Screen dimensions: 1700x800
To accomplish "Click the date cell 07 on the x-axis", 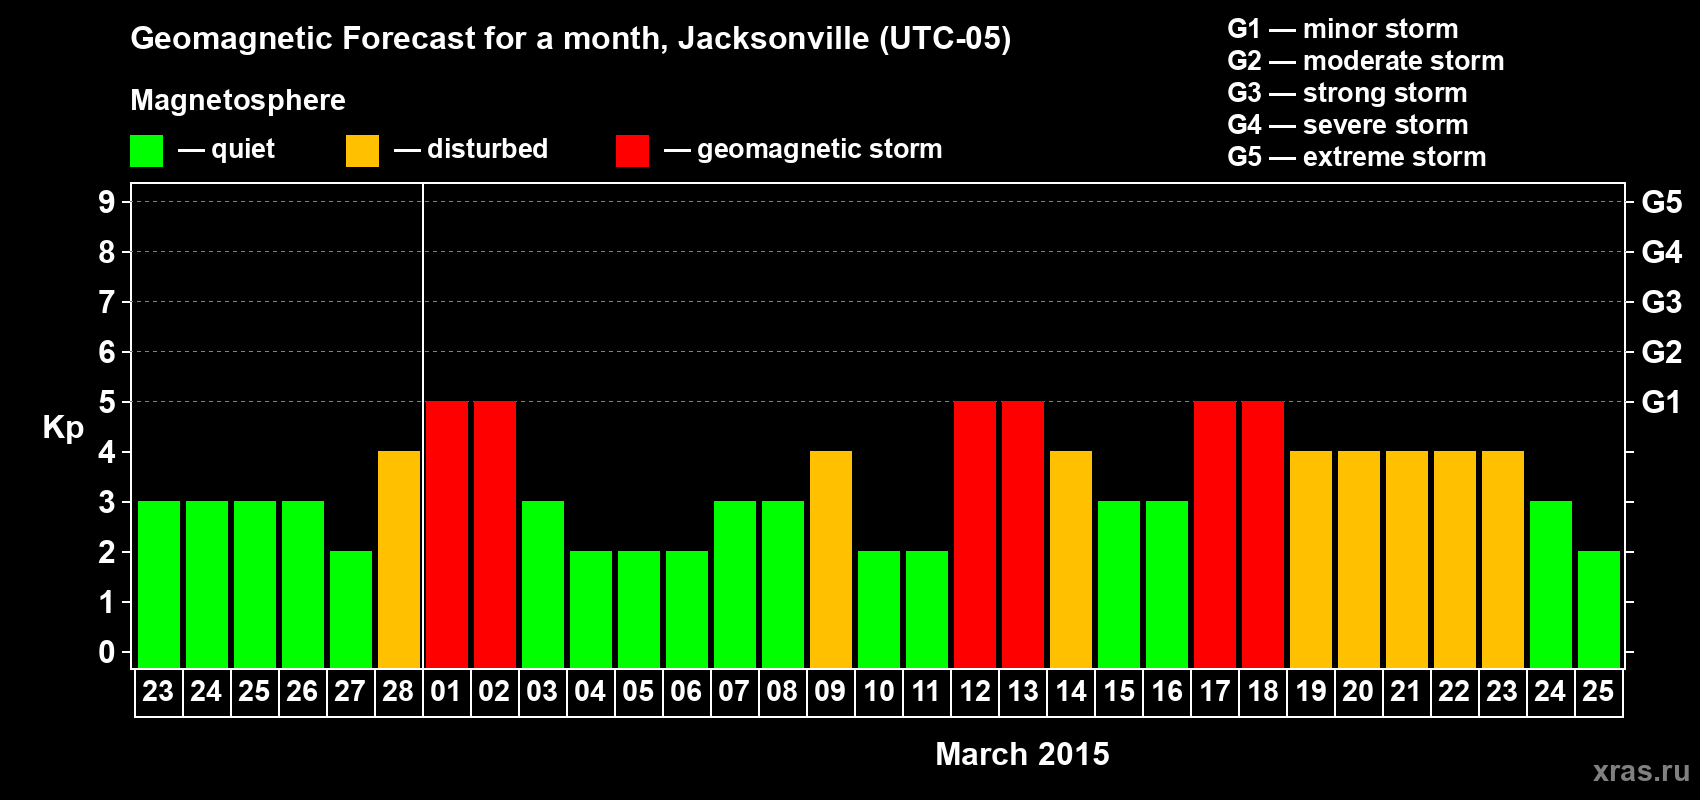I will 734,692.
